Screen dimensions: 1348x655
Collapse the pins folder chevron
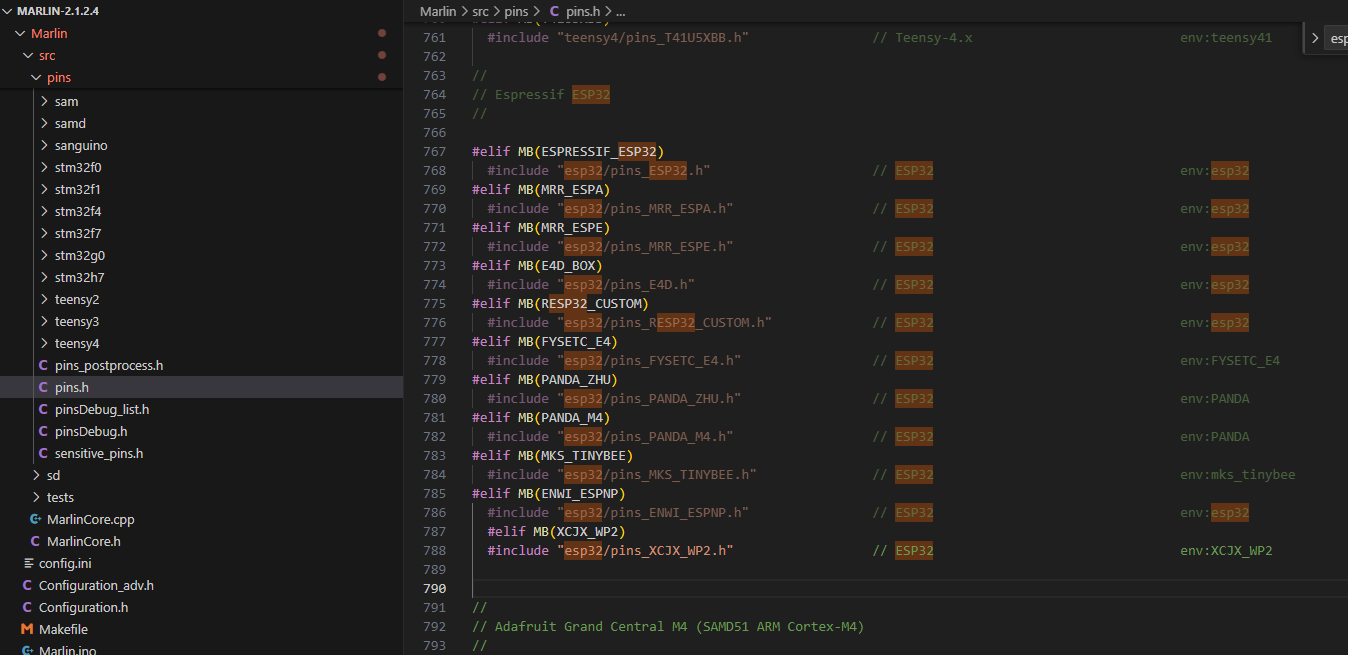pyautogui.click(x=36, y=77)
